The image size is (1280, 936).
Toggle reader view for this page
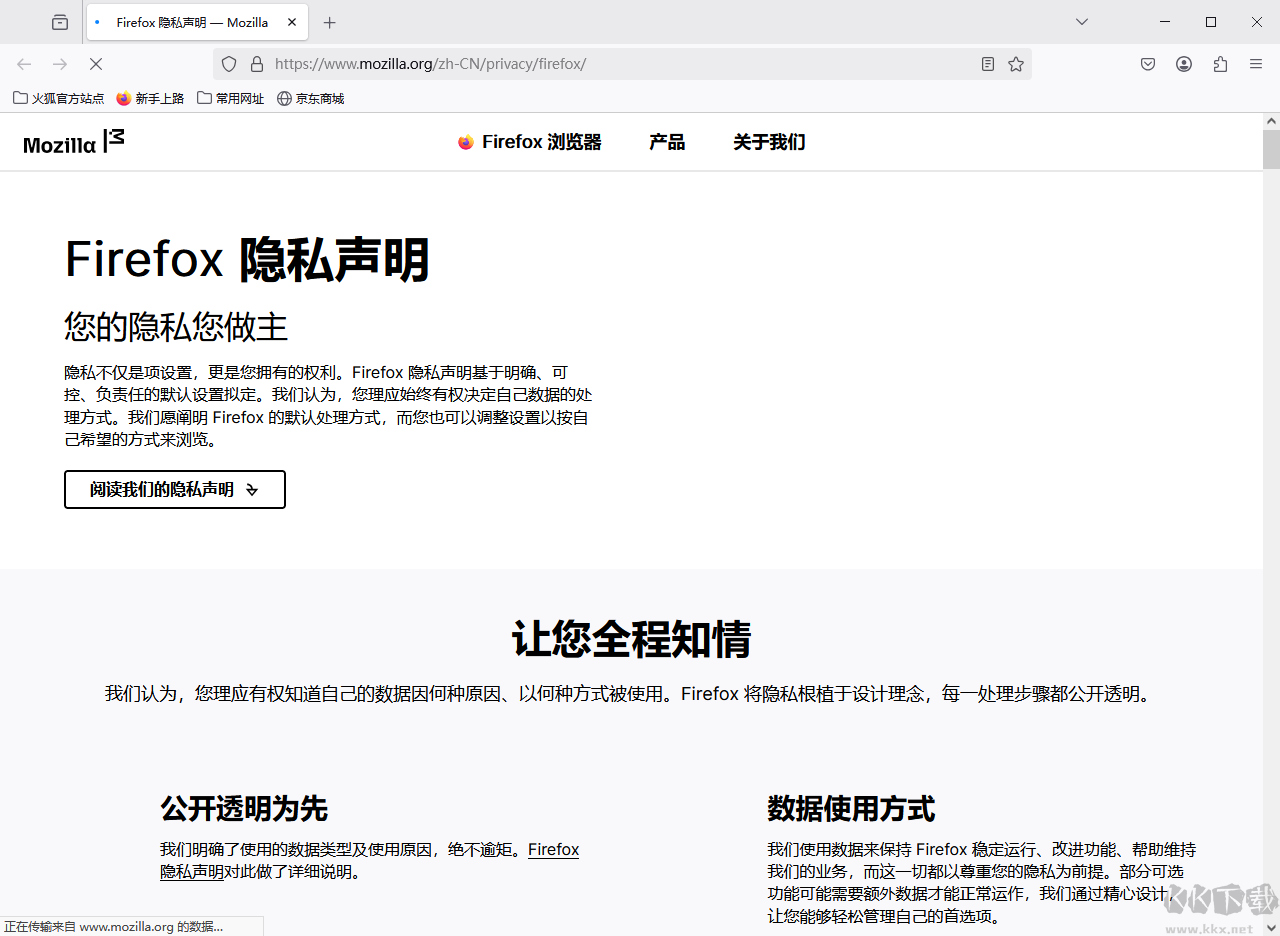988,64
